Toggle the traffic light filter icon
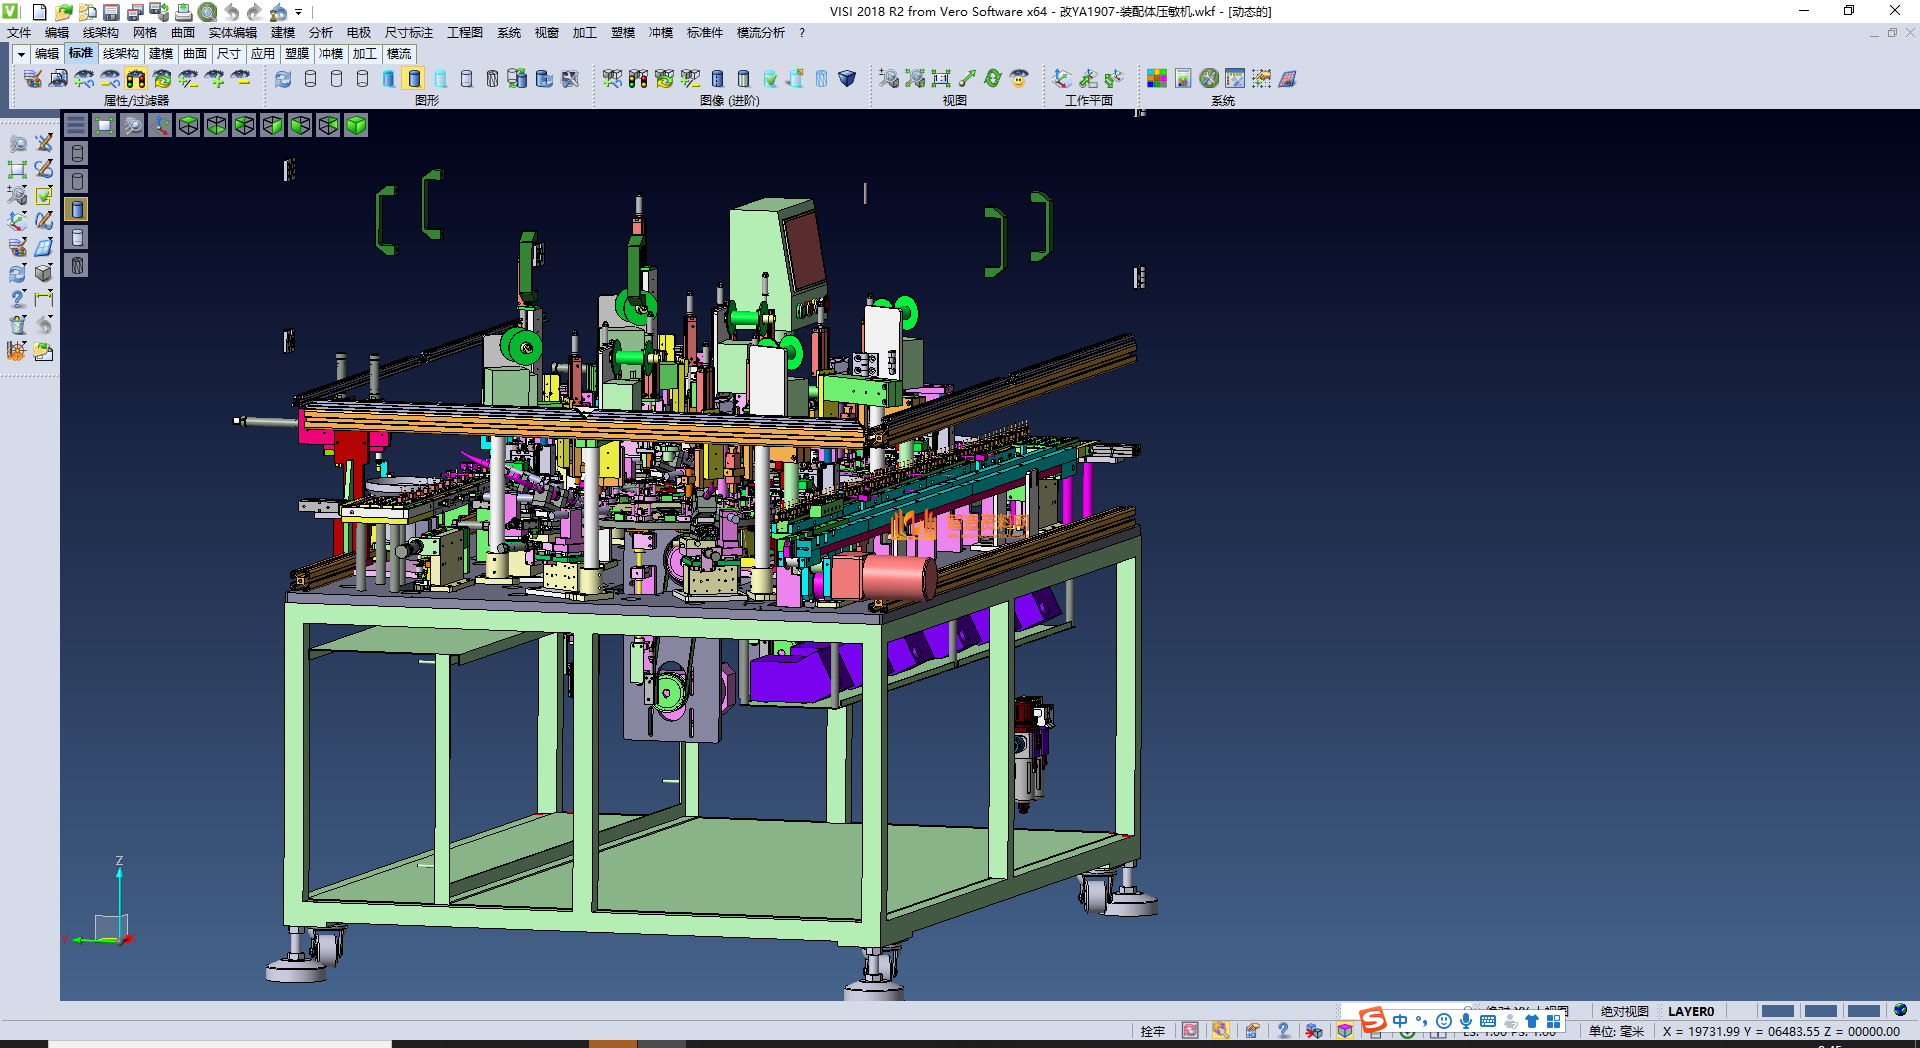1920x1048 pixels. pyautogui.click(x=136, y=79)
